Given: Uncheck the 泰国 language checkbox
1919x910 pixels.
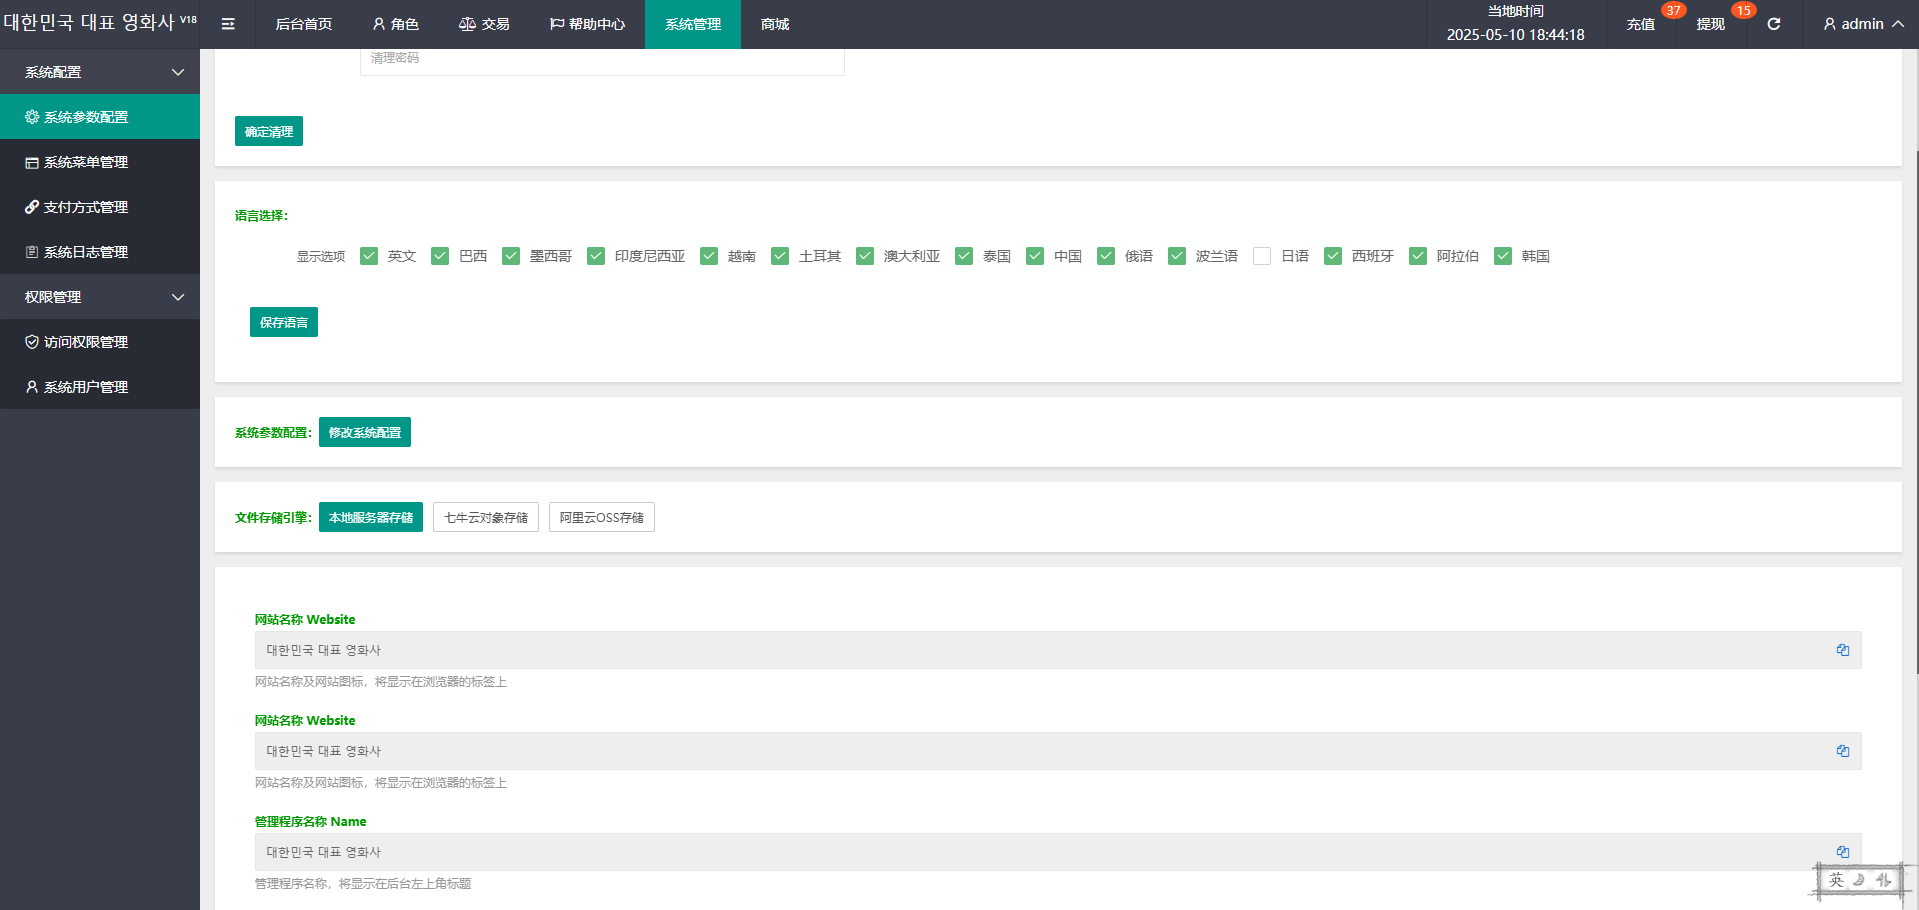Looking at the screenshot, I should (964, 256).
